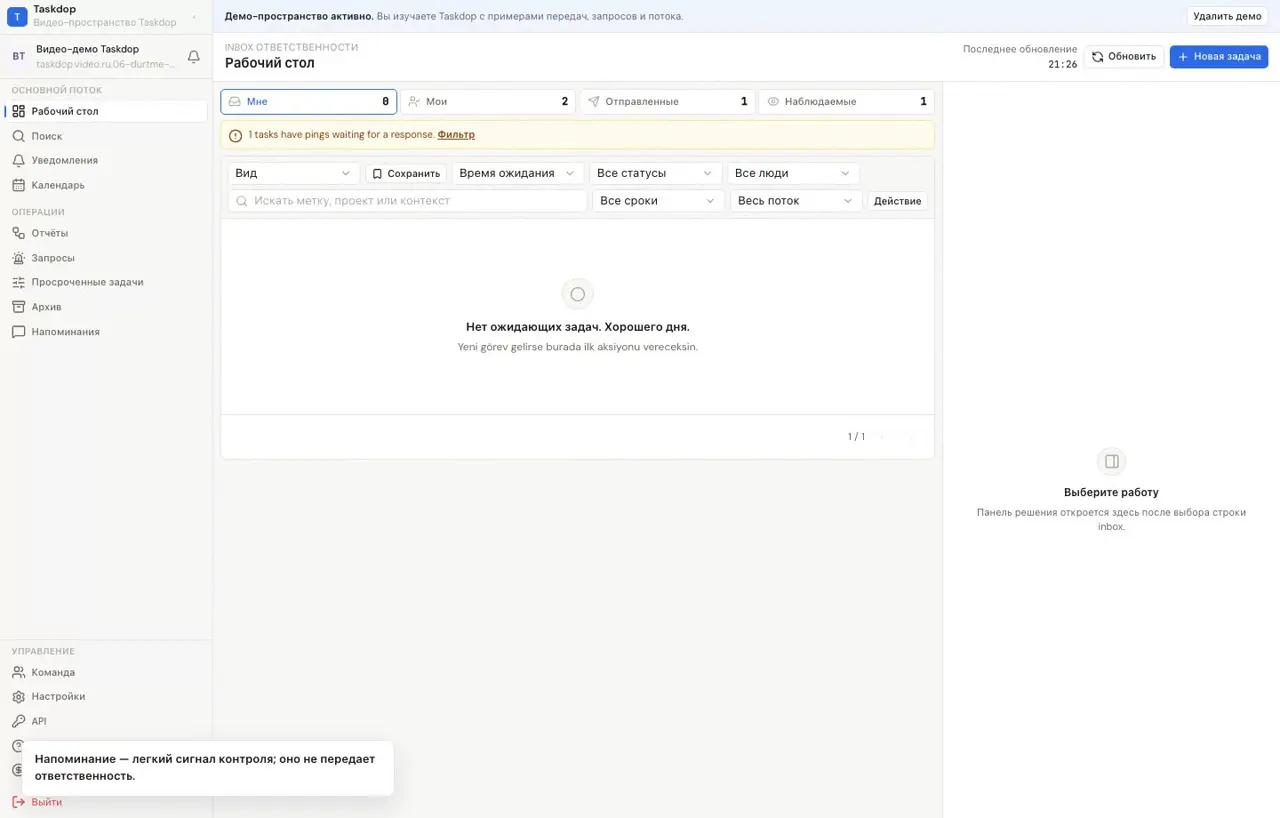Click the Напоминания speech bubble icon

[x=18, y=331]
